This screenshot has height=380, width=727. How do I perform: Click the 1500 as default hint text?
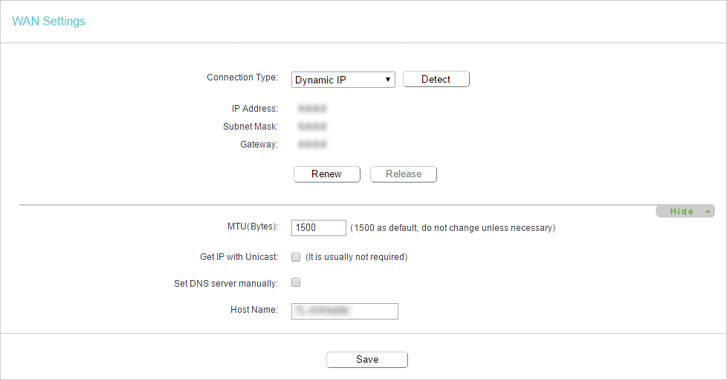pyautogui.click(x=453, y=228)
